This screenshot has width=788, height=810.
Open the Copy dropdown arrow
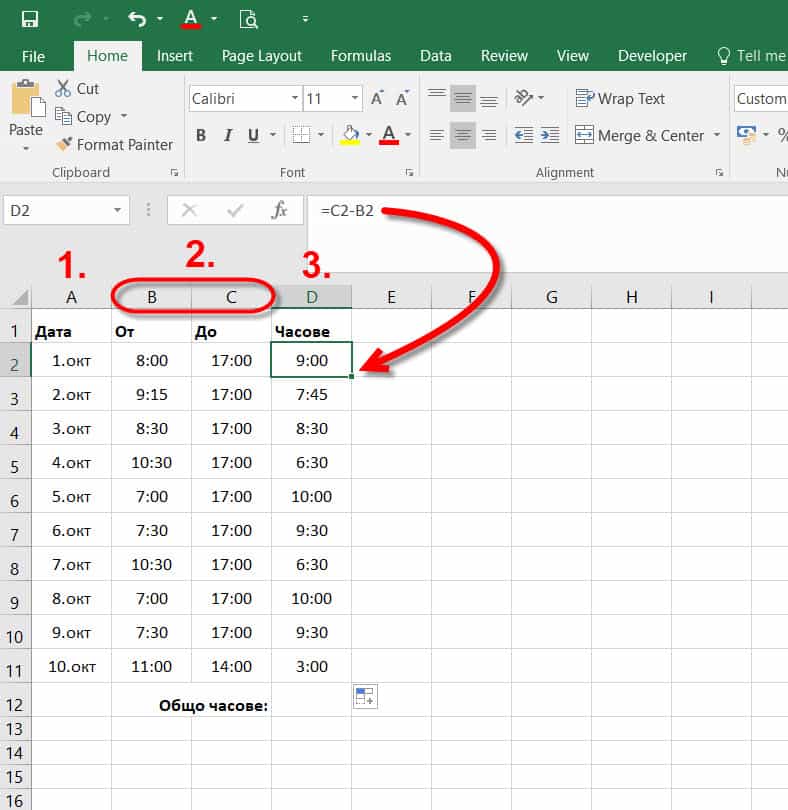124,116
